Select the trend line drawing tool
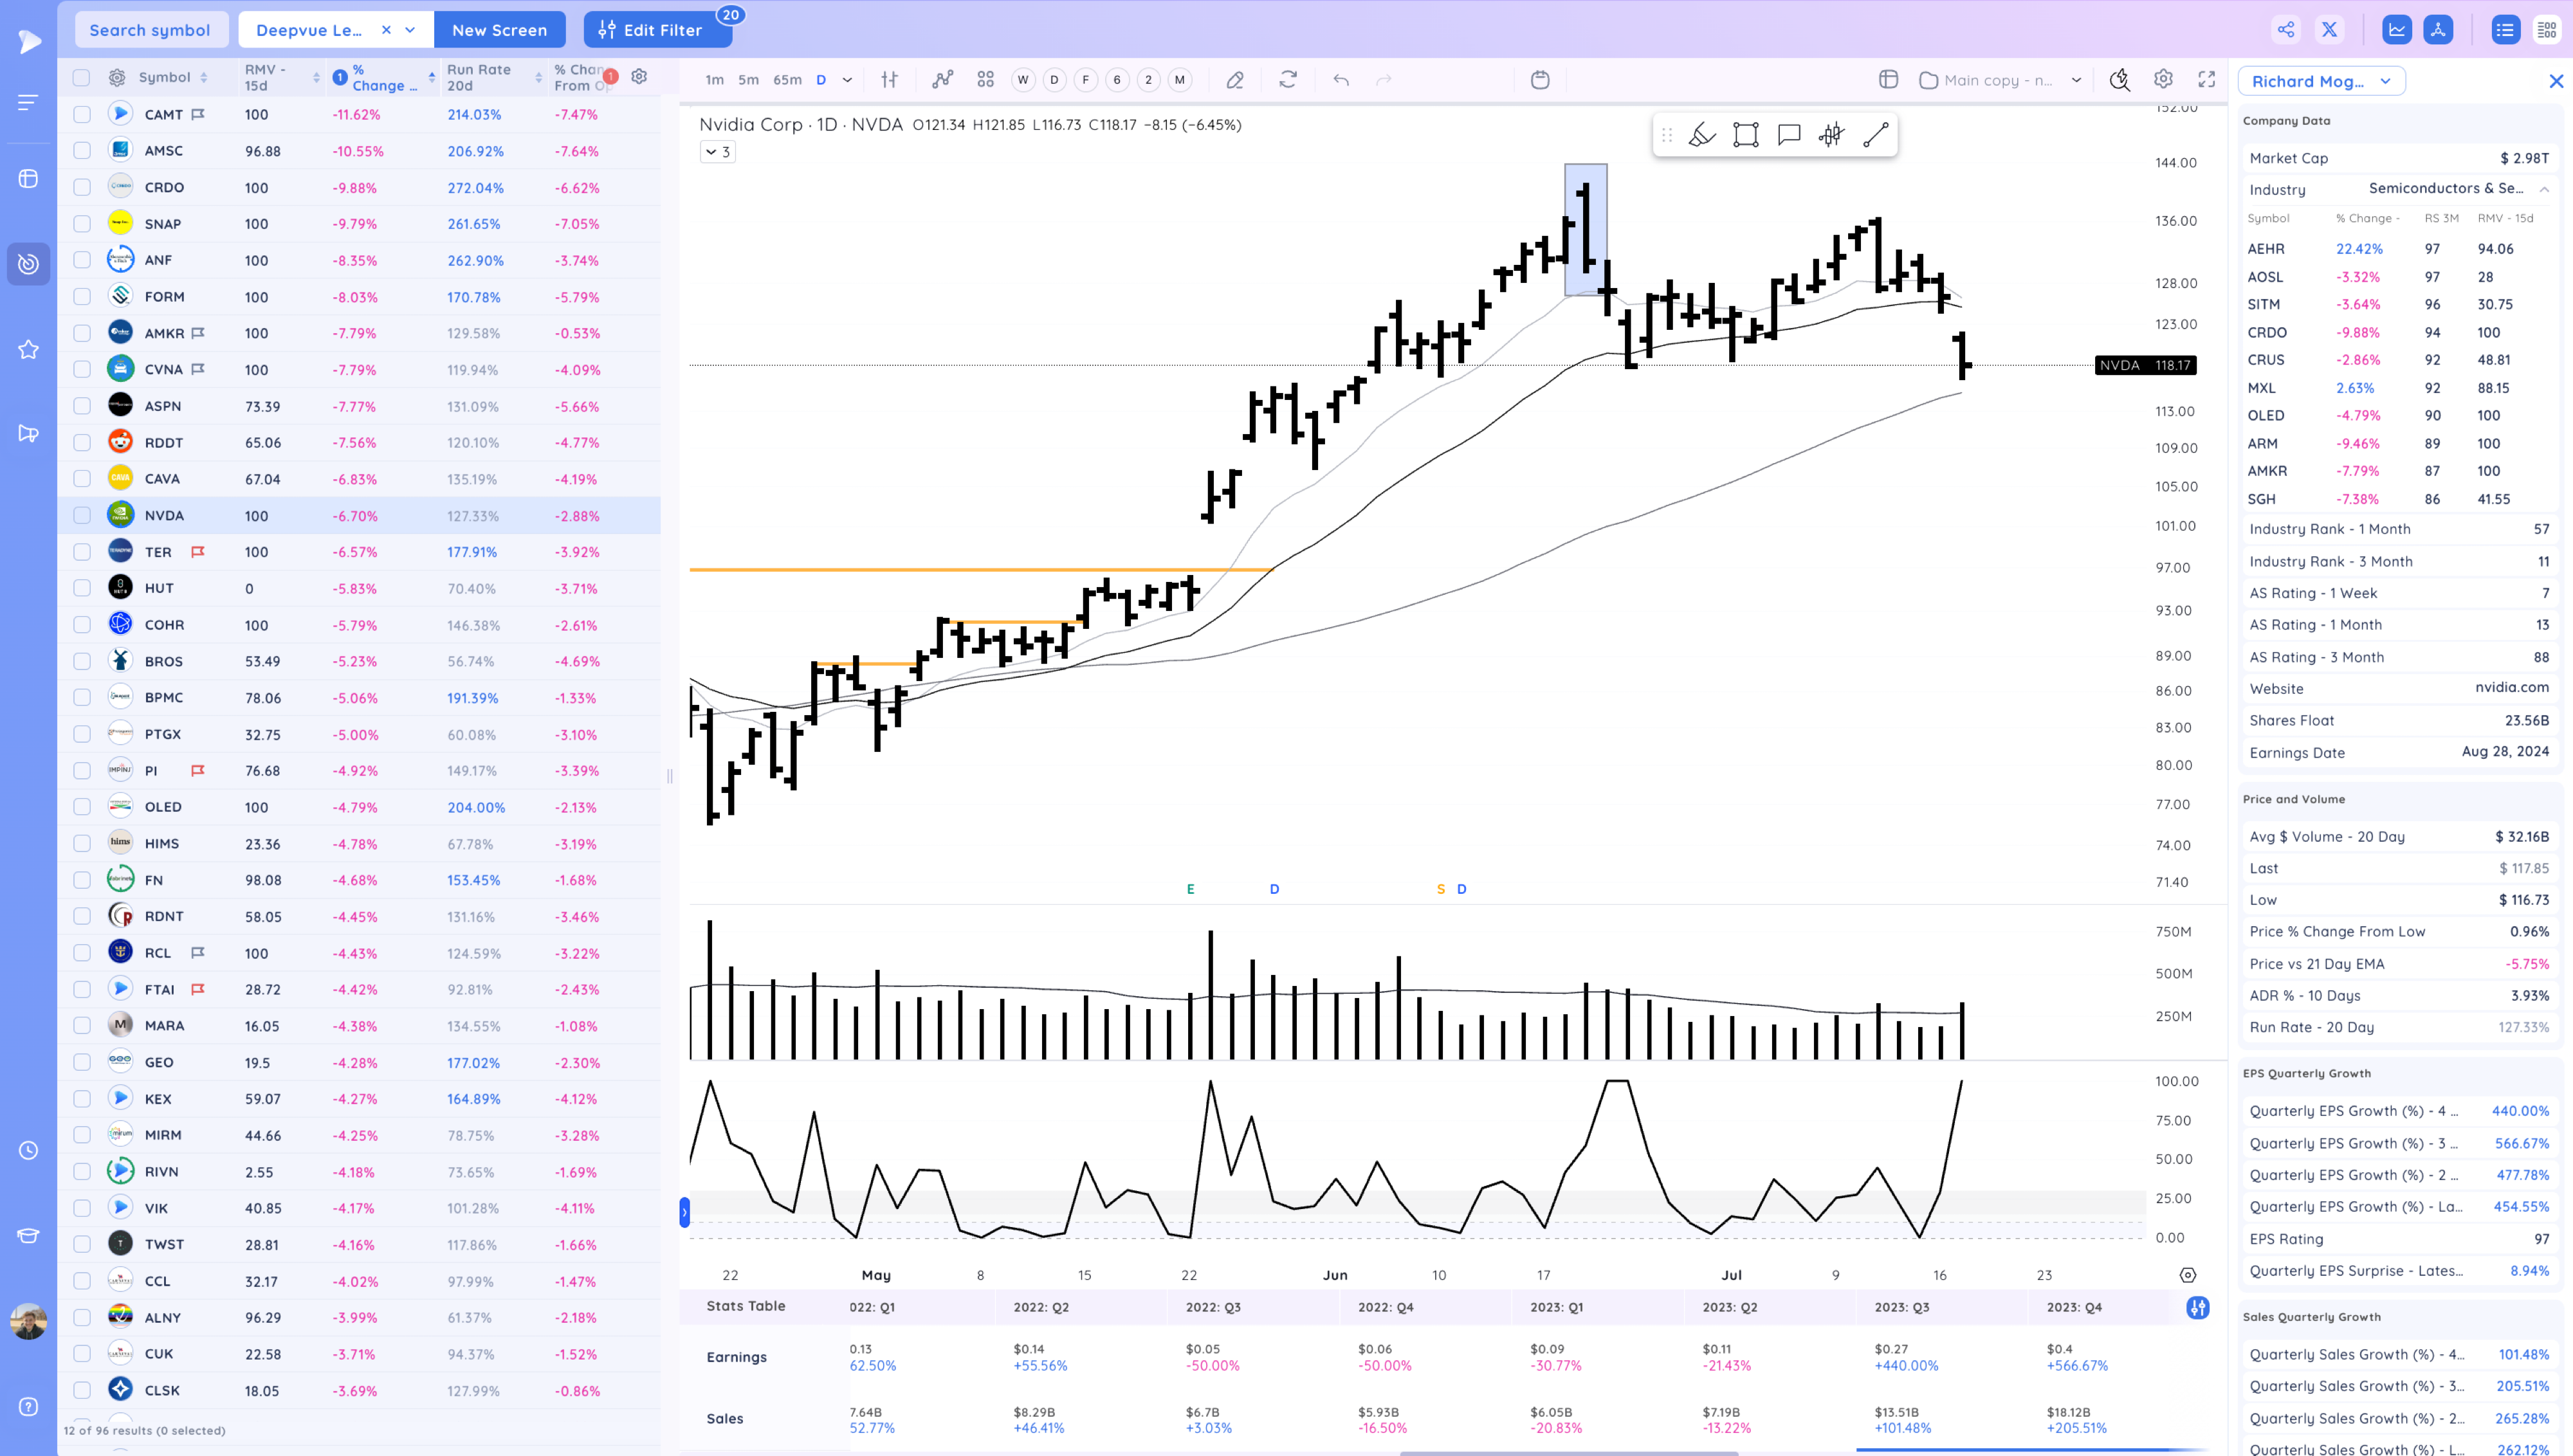 point(1875,135)
